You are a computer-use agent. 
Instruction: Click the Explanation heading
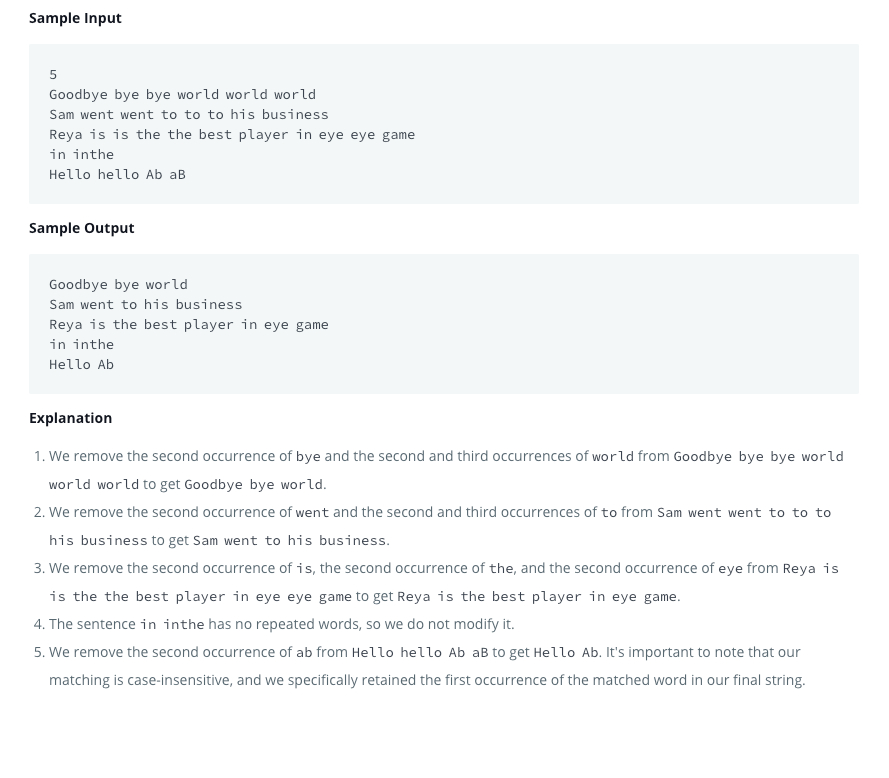pos(70,418)
